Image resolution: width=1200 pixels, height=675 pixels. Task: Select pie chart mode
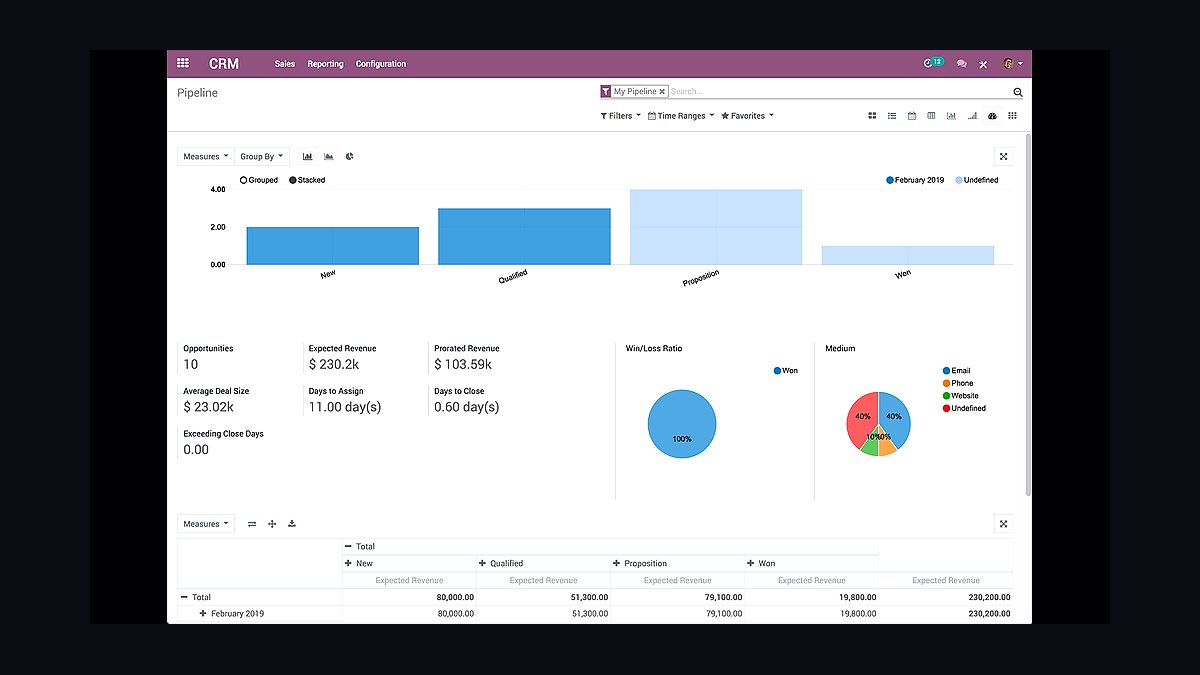click(x=350, y=156)
